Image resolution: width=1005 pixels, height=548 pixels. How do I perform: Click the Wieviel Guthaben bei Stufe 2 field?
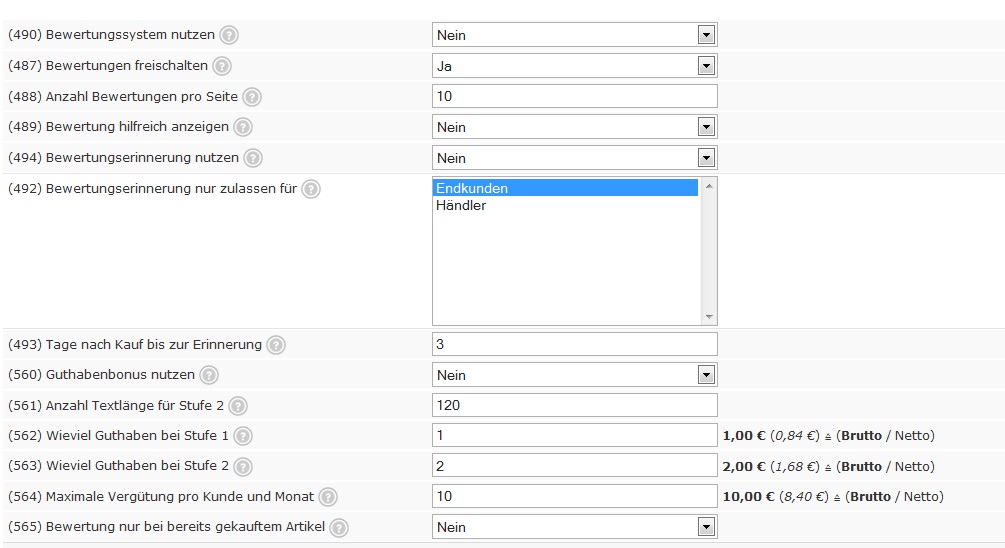tap(574, 466)
